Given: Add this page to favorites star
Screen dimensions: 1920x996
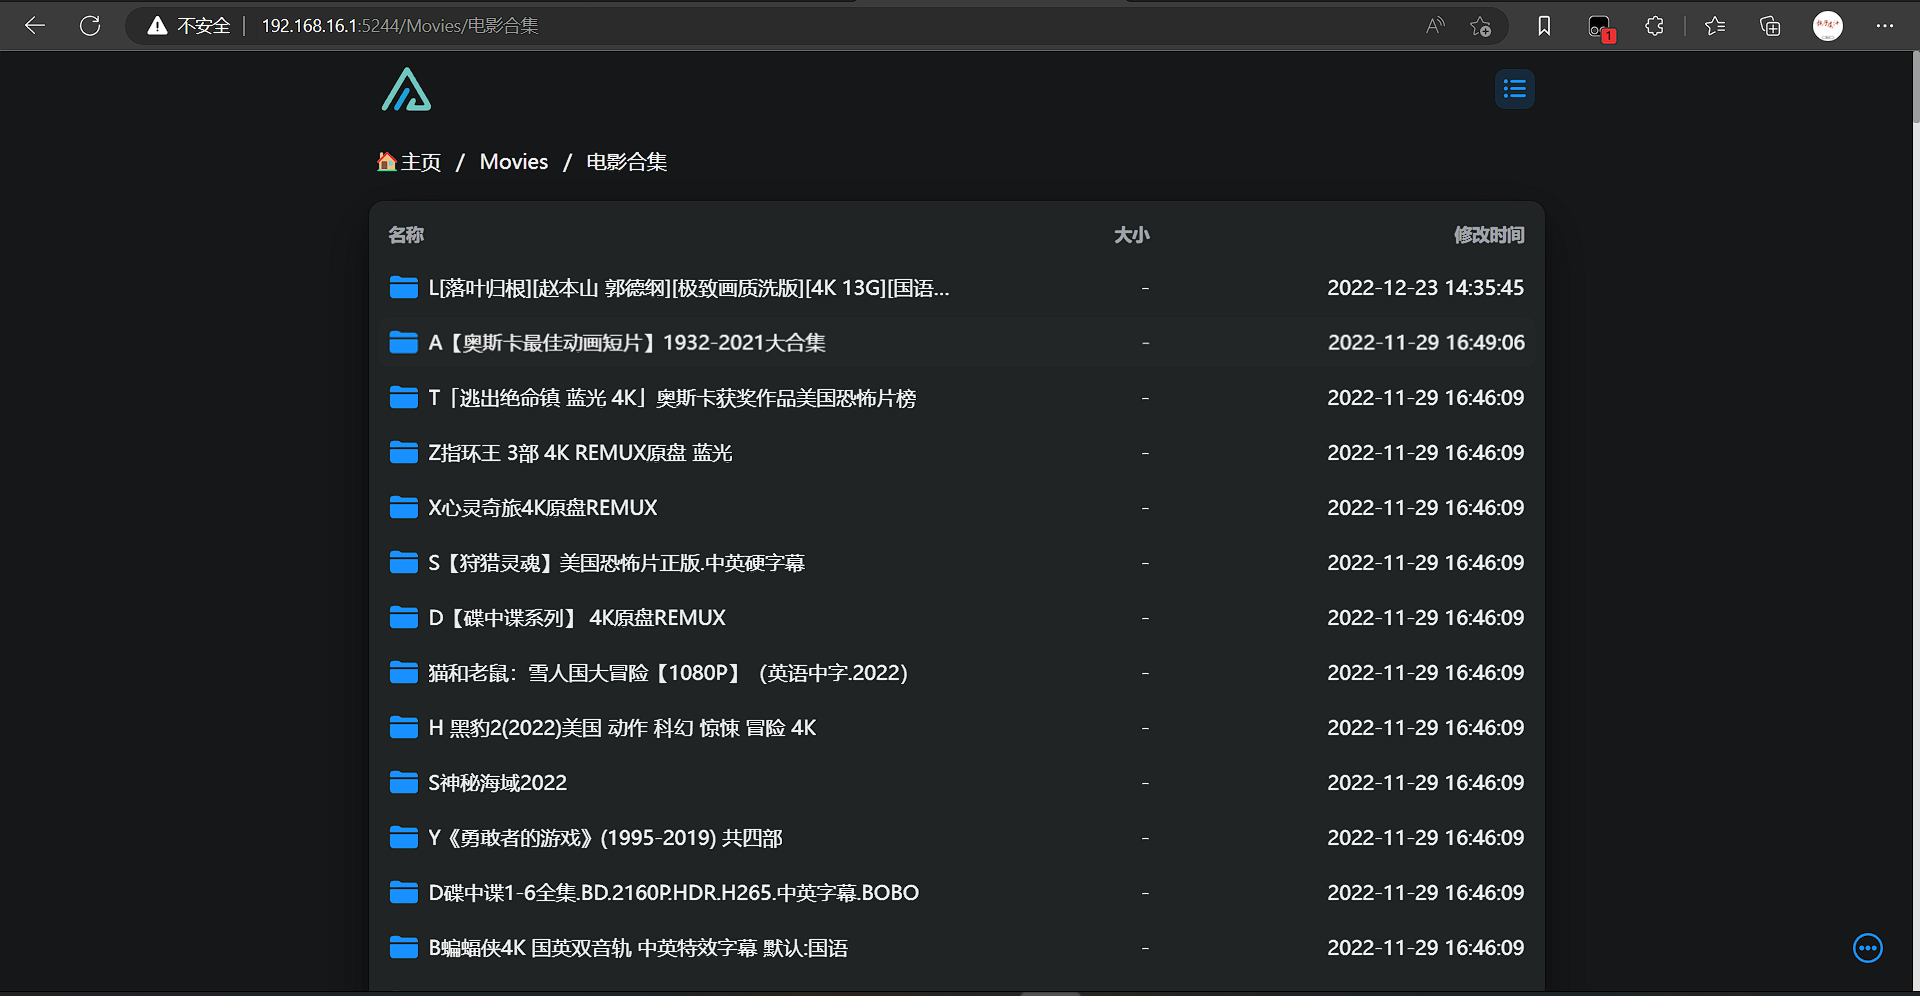Looking at the screenshot, I should 1480,26.
